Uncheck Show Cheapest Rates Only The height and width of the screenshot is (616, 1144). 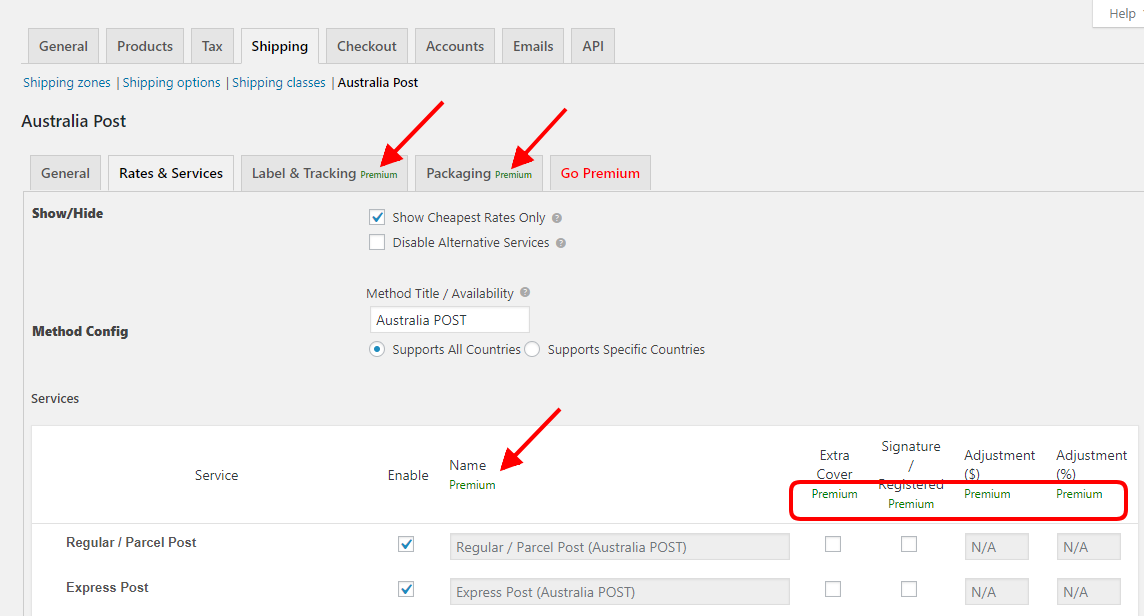[376, 217]
